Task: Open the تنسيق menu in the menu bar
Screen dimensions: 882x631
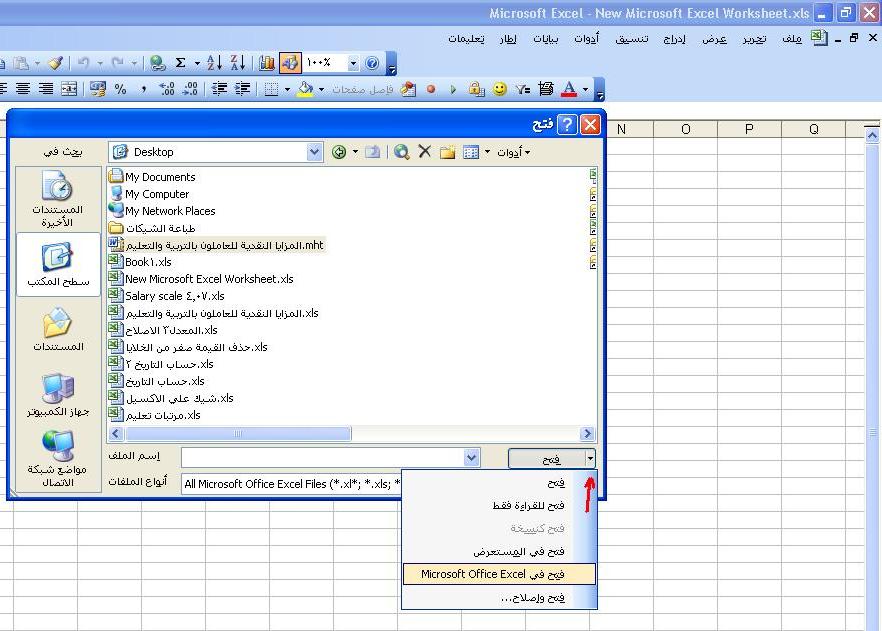Action: pos(632,38)
